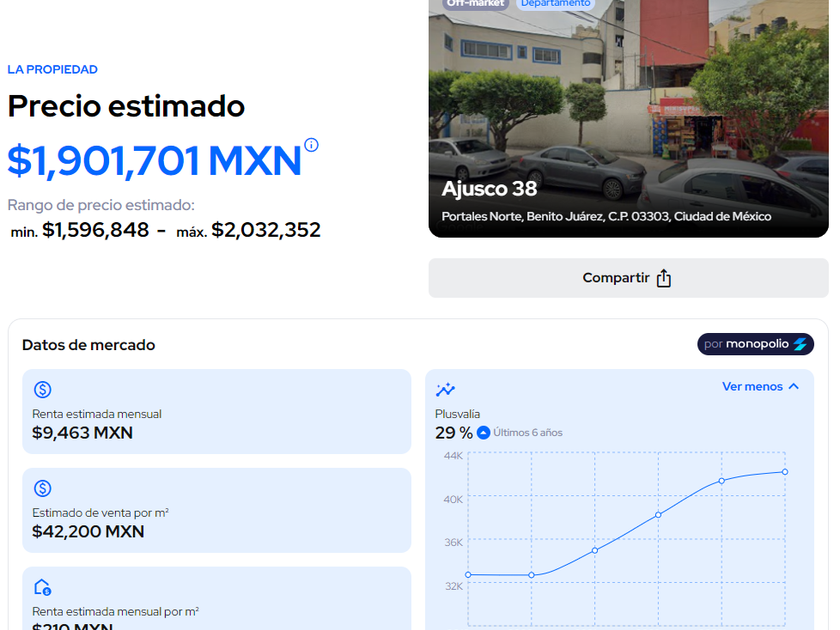Click the $9,463 MXN rent value

click(82, 433)
